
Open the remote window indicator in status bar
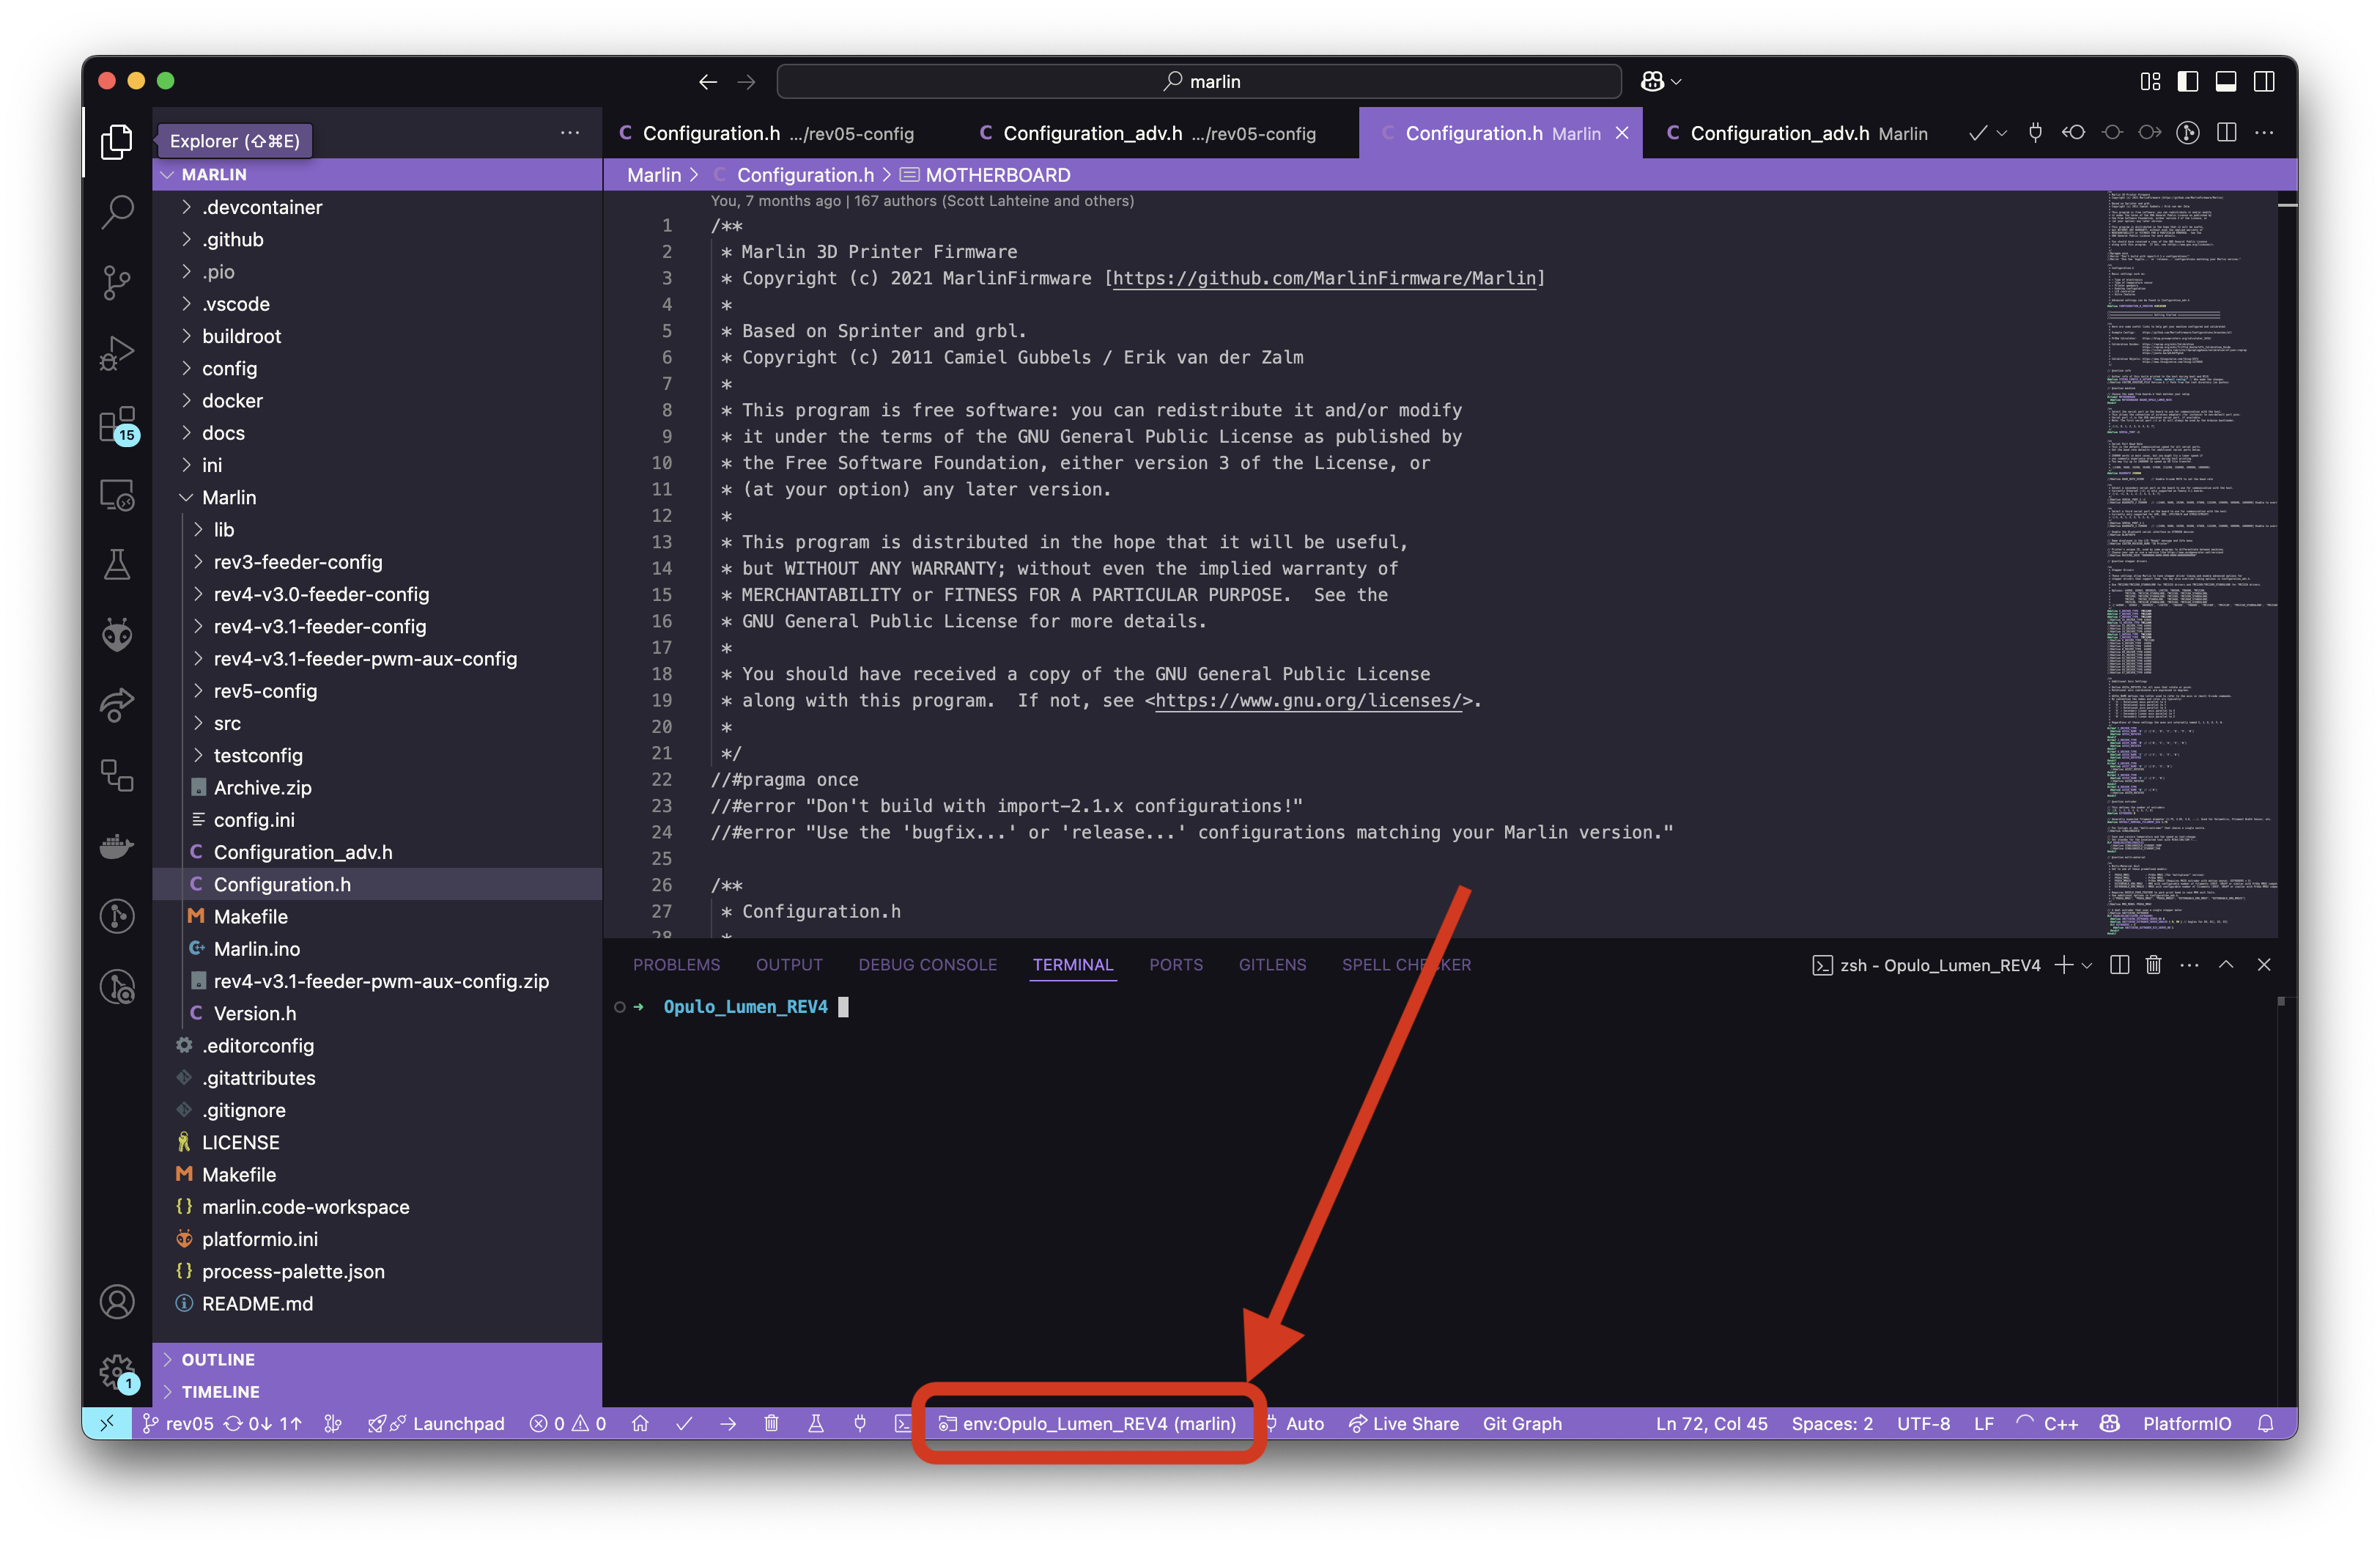107,1423
